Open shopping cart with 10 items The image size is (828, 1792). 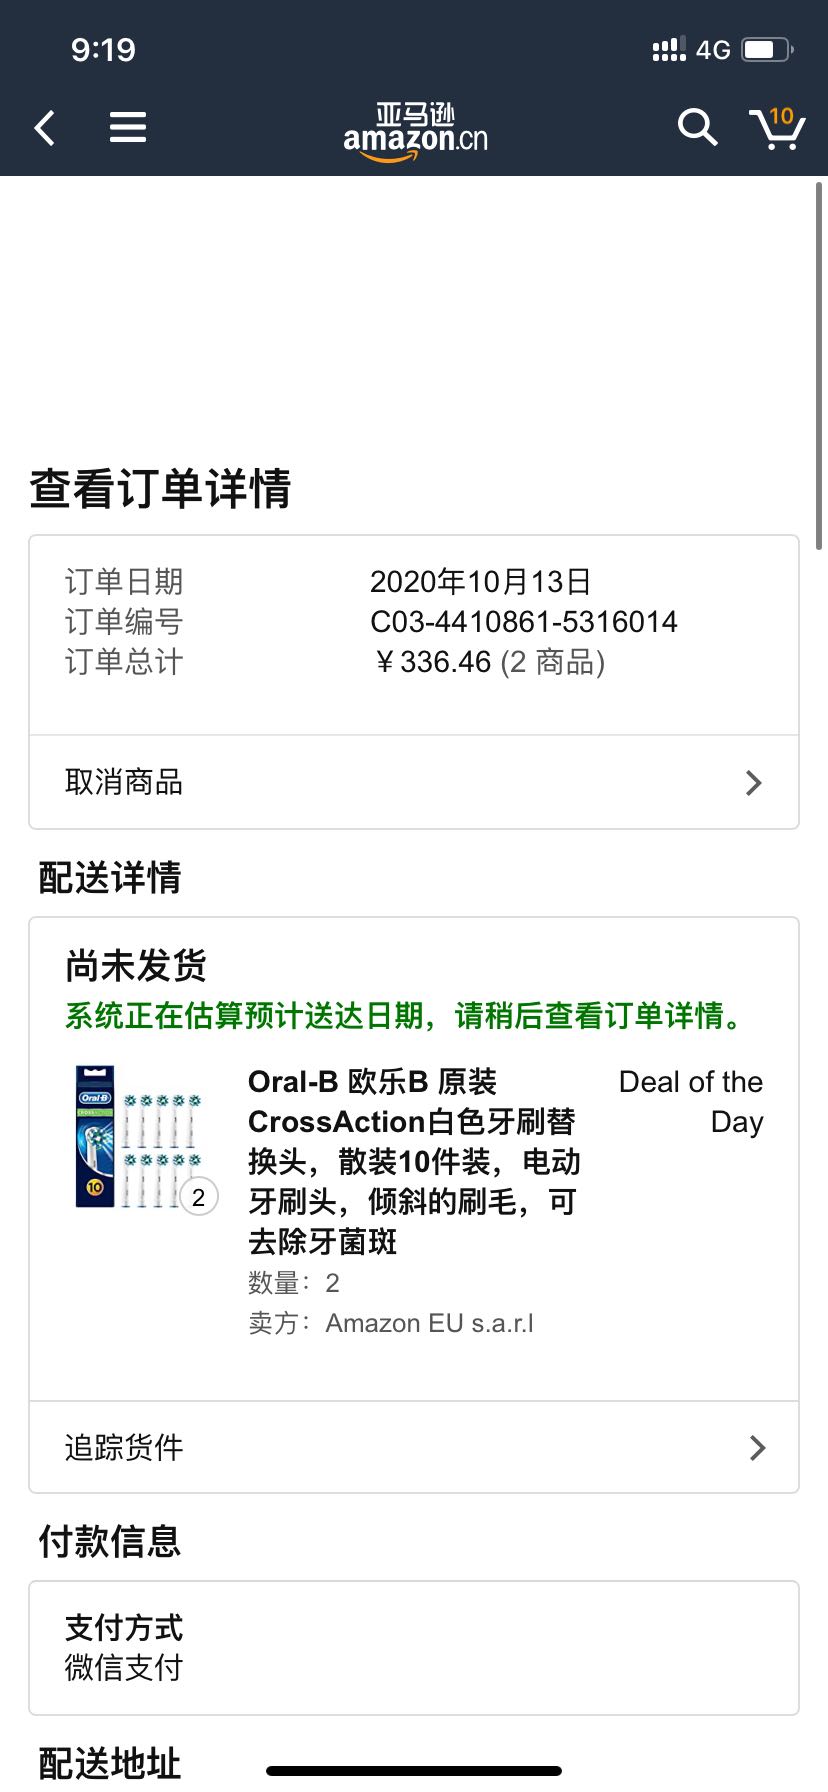tap(778, 127)
